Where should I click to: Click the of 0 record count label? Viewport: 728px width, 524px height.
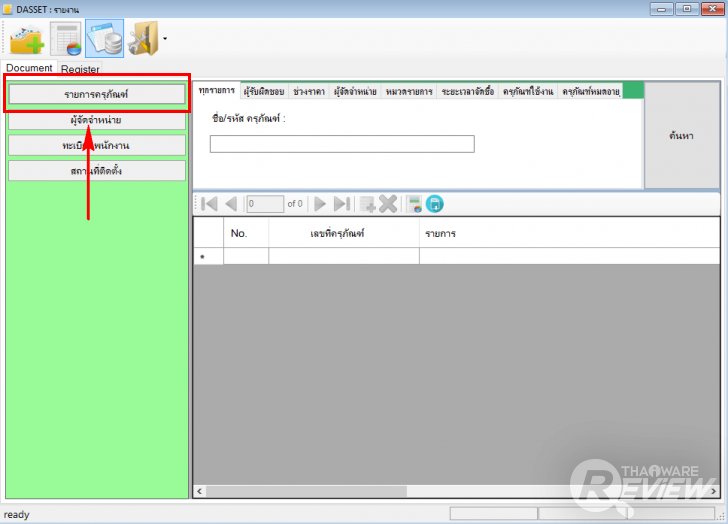pos(295,204)
